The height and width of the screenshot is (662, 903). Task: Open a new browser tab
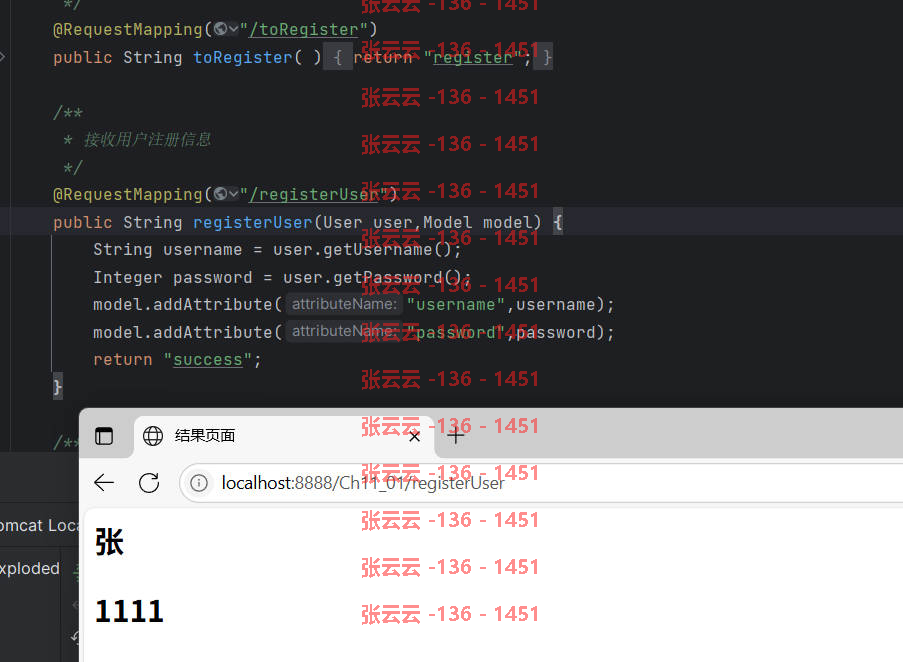click(456, 436)
